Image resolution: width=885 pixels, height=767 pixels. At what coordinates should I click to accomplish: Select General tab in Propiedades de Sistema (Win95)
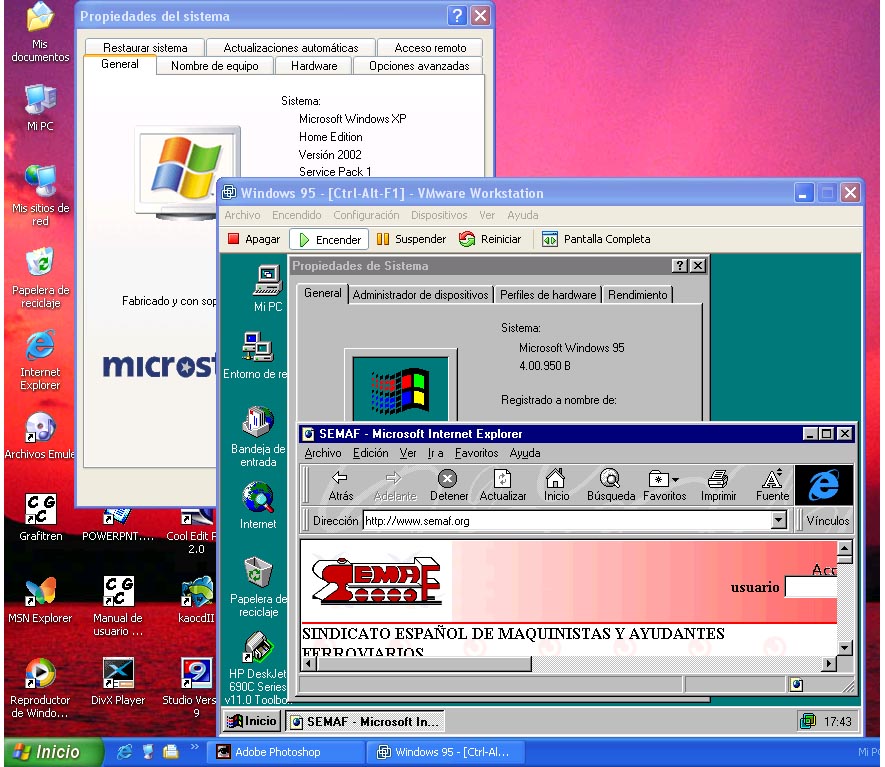(x=322, y=293)
